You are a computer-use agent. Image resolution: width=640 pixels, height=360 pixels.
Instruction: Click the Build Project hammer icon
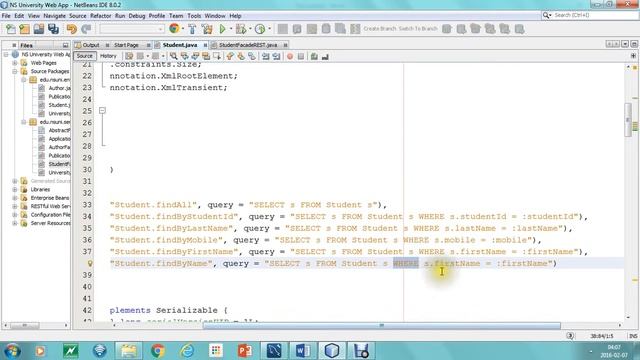[192, 29]
